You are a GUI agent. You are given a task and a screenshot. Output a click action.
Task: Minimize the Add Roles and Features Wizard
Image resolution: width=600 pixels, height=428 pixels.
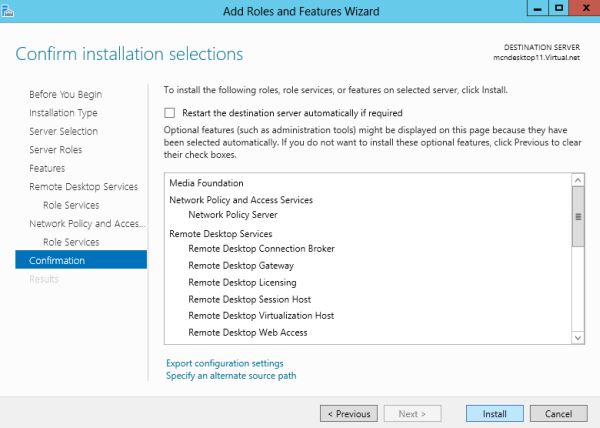(x=535, y=8)
